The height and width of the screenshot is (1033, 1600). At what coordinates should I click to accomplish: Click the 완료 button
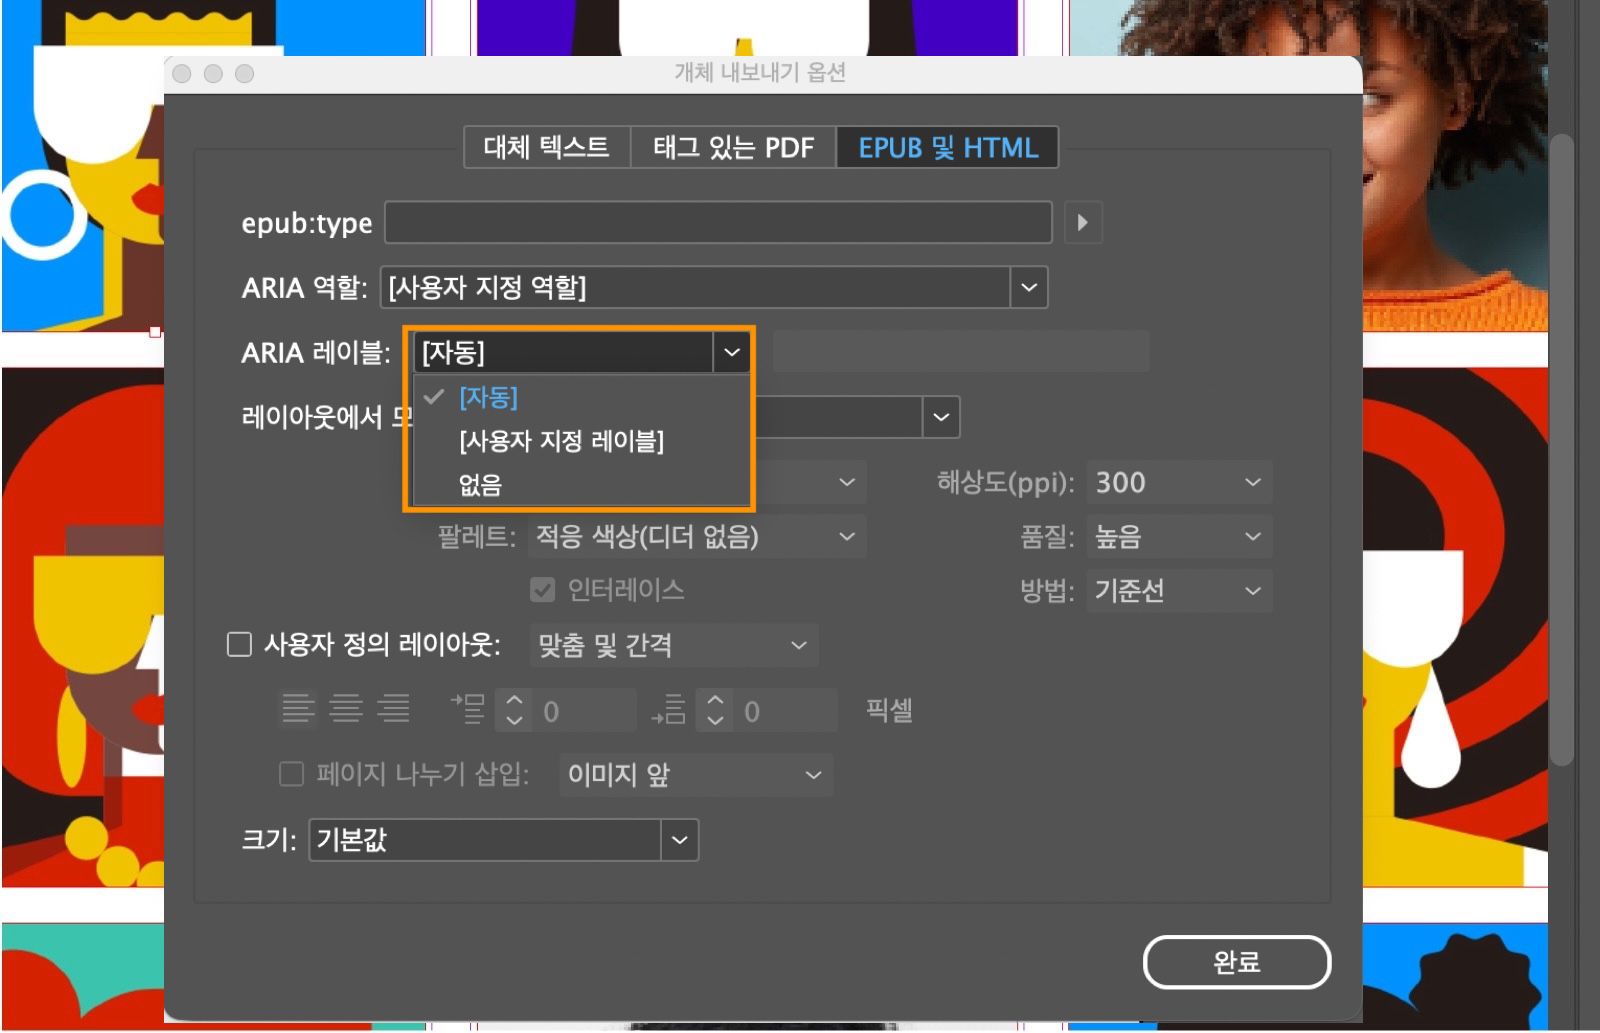(x=1237, y=962)
